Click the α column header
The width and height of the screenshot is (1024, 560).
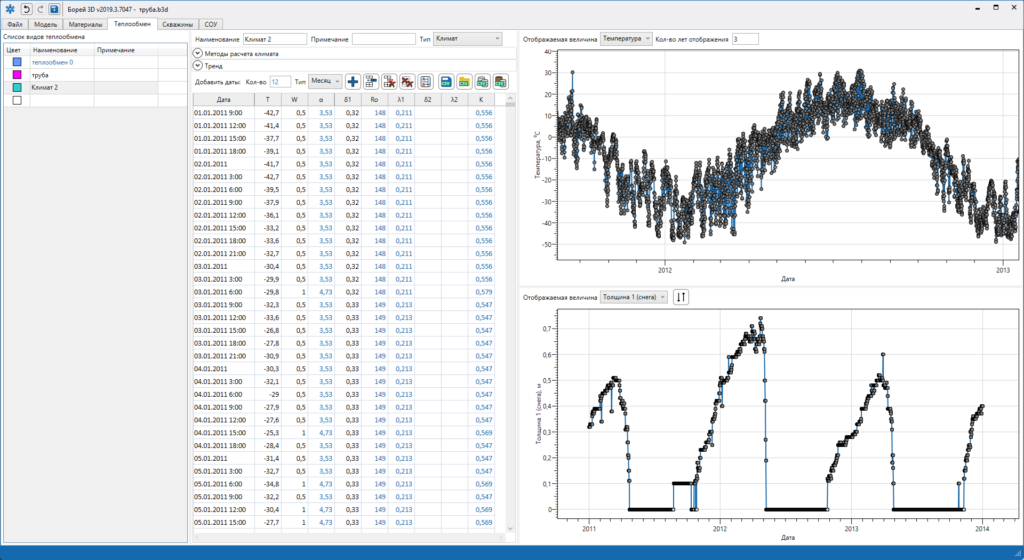[321, 99]
